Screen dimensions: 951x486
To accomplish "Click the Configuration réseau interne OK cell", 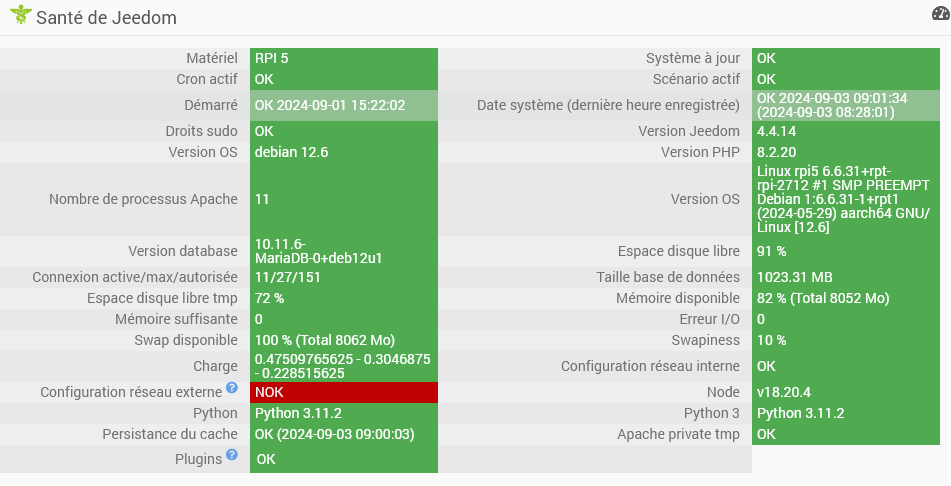I will pos(845,366).
